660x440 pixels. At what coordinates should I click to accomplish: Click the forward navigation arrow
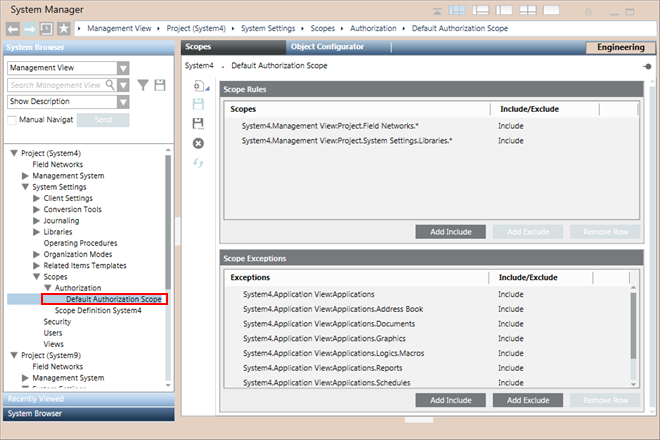click(x=30, y=28)
